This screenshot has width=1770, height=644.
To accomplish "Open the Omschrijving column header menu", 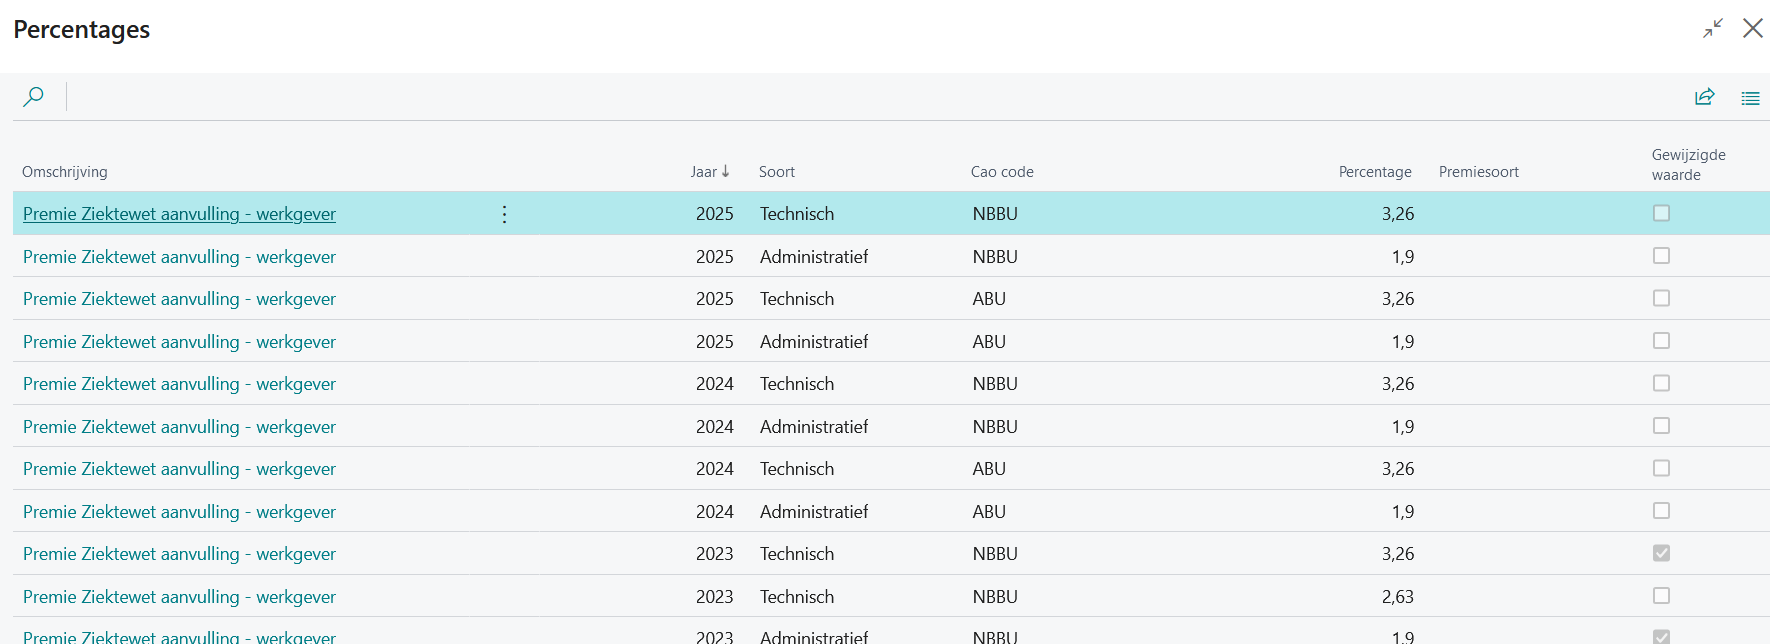I will 65,172.
